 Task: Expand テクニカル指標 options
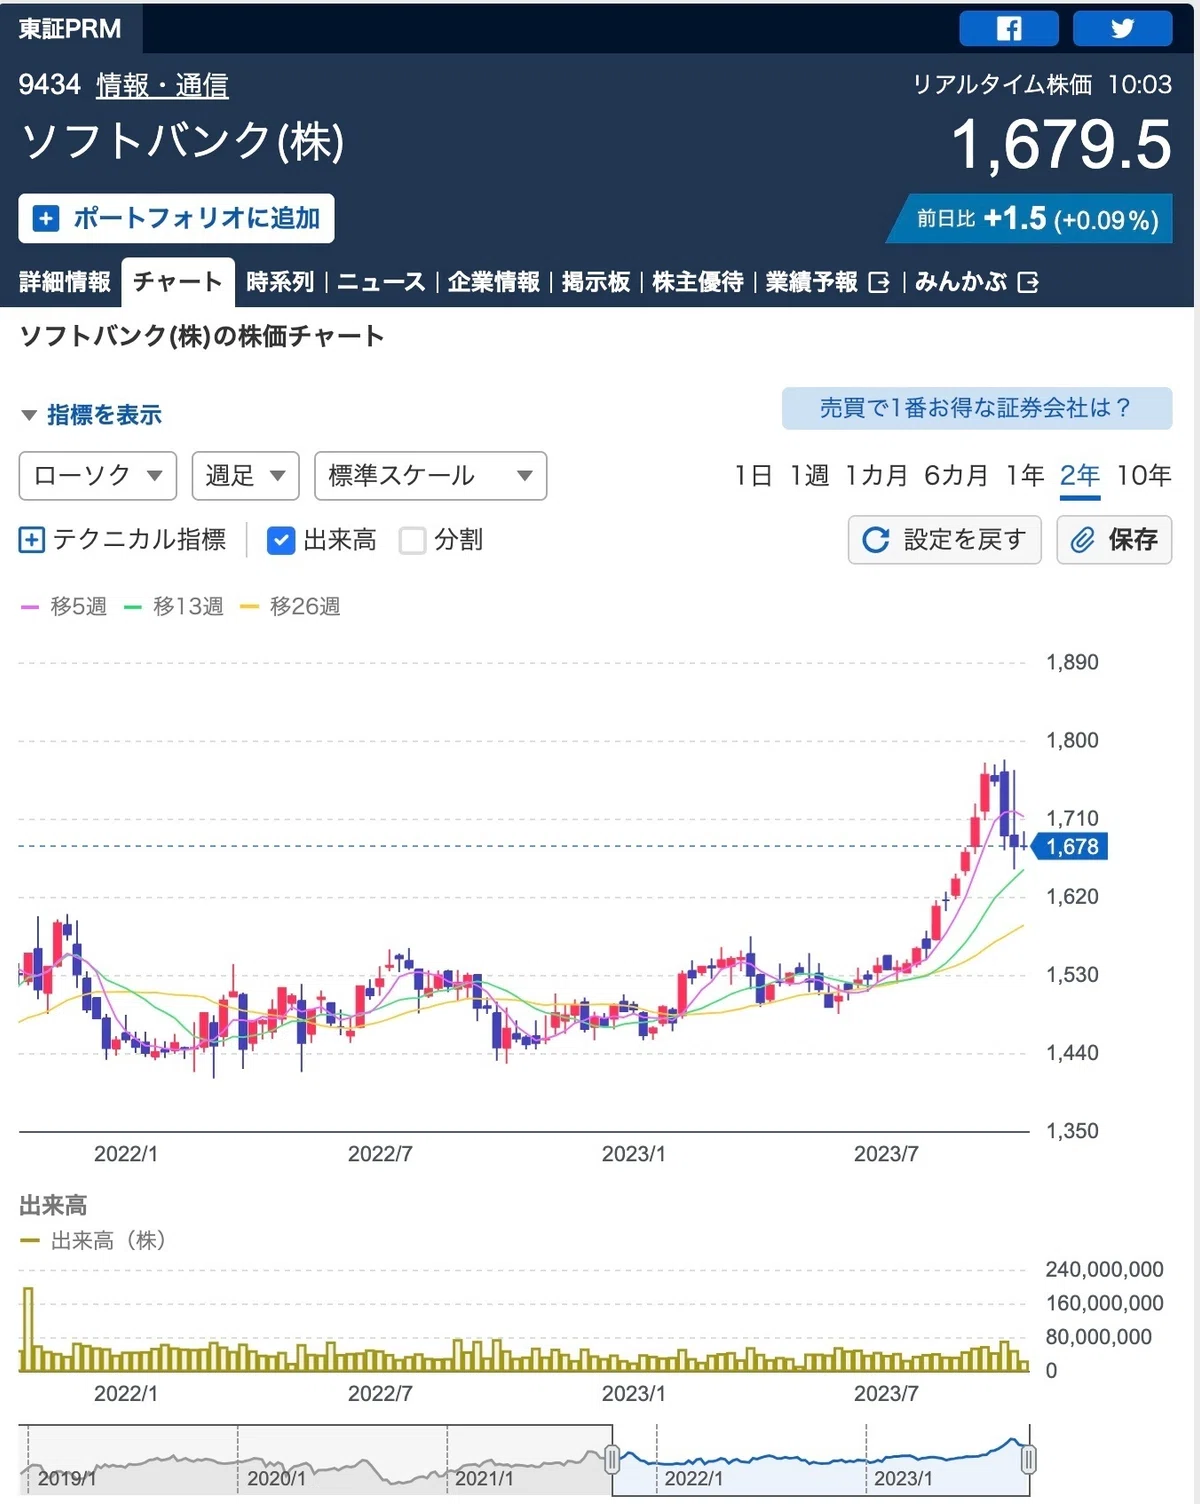point(123,540)
